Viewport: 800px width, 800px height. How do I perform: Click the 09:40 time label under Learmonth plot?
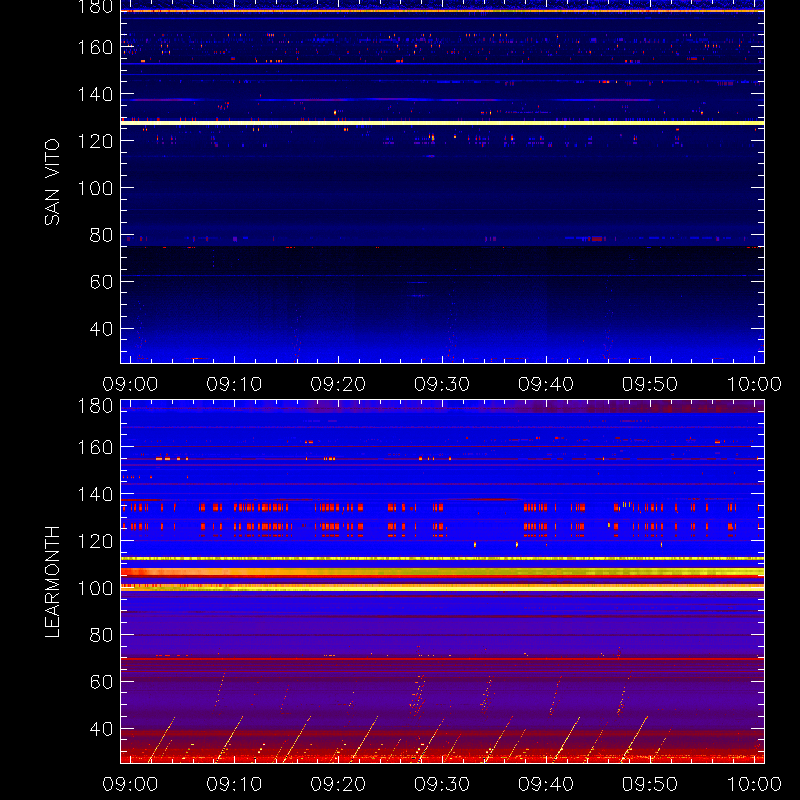pyautogui.click(x=546, y=784)
